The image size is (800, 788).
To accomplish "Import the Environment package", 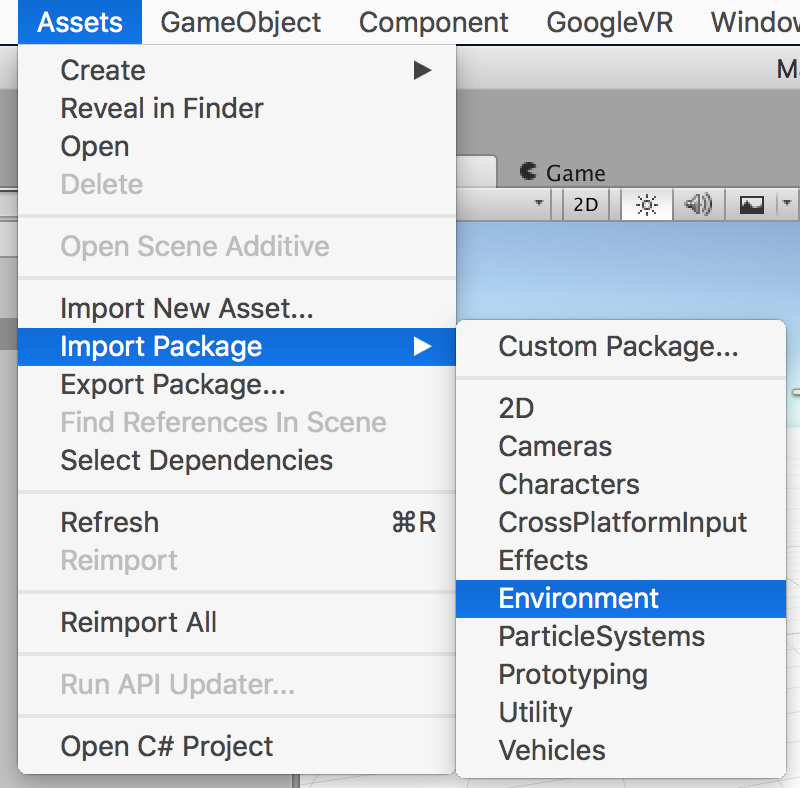I will (x=621, y=599).
